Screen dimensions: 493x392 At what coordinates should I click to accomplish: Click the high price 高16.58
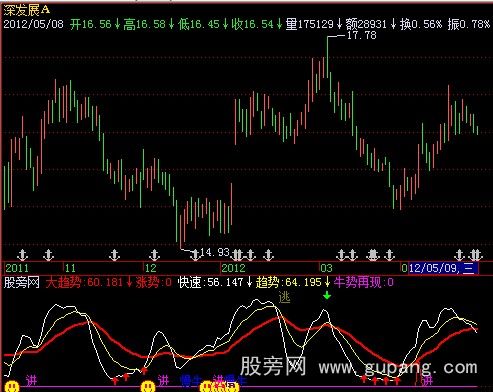click(144, 24)
